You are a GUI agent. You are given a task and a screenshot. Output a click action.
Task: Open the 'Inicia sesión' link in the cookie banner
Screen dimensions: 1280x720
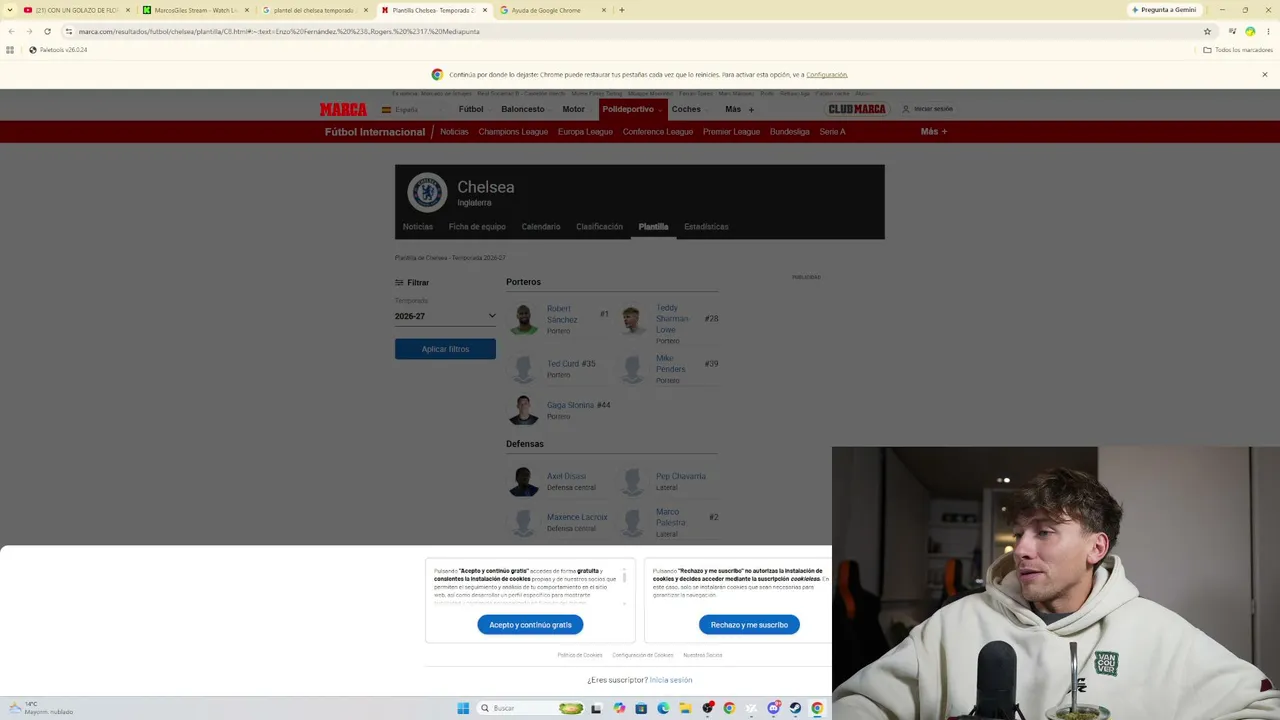point(671,680)
